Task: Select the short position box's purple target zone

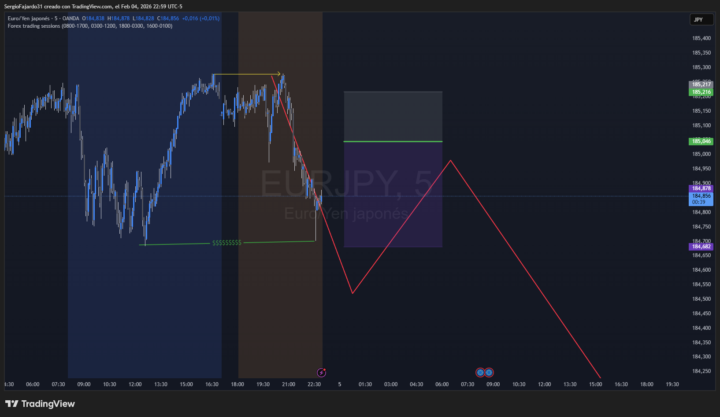Action: pos(393,195)
